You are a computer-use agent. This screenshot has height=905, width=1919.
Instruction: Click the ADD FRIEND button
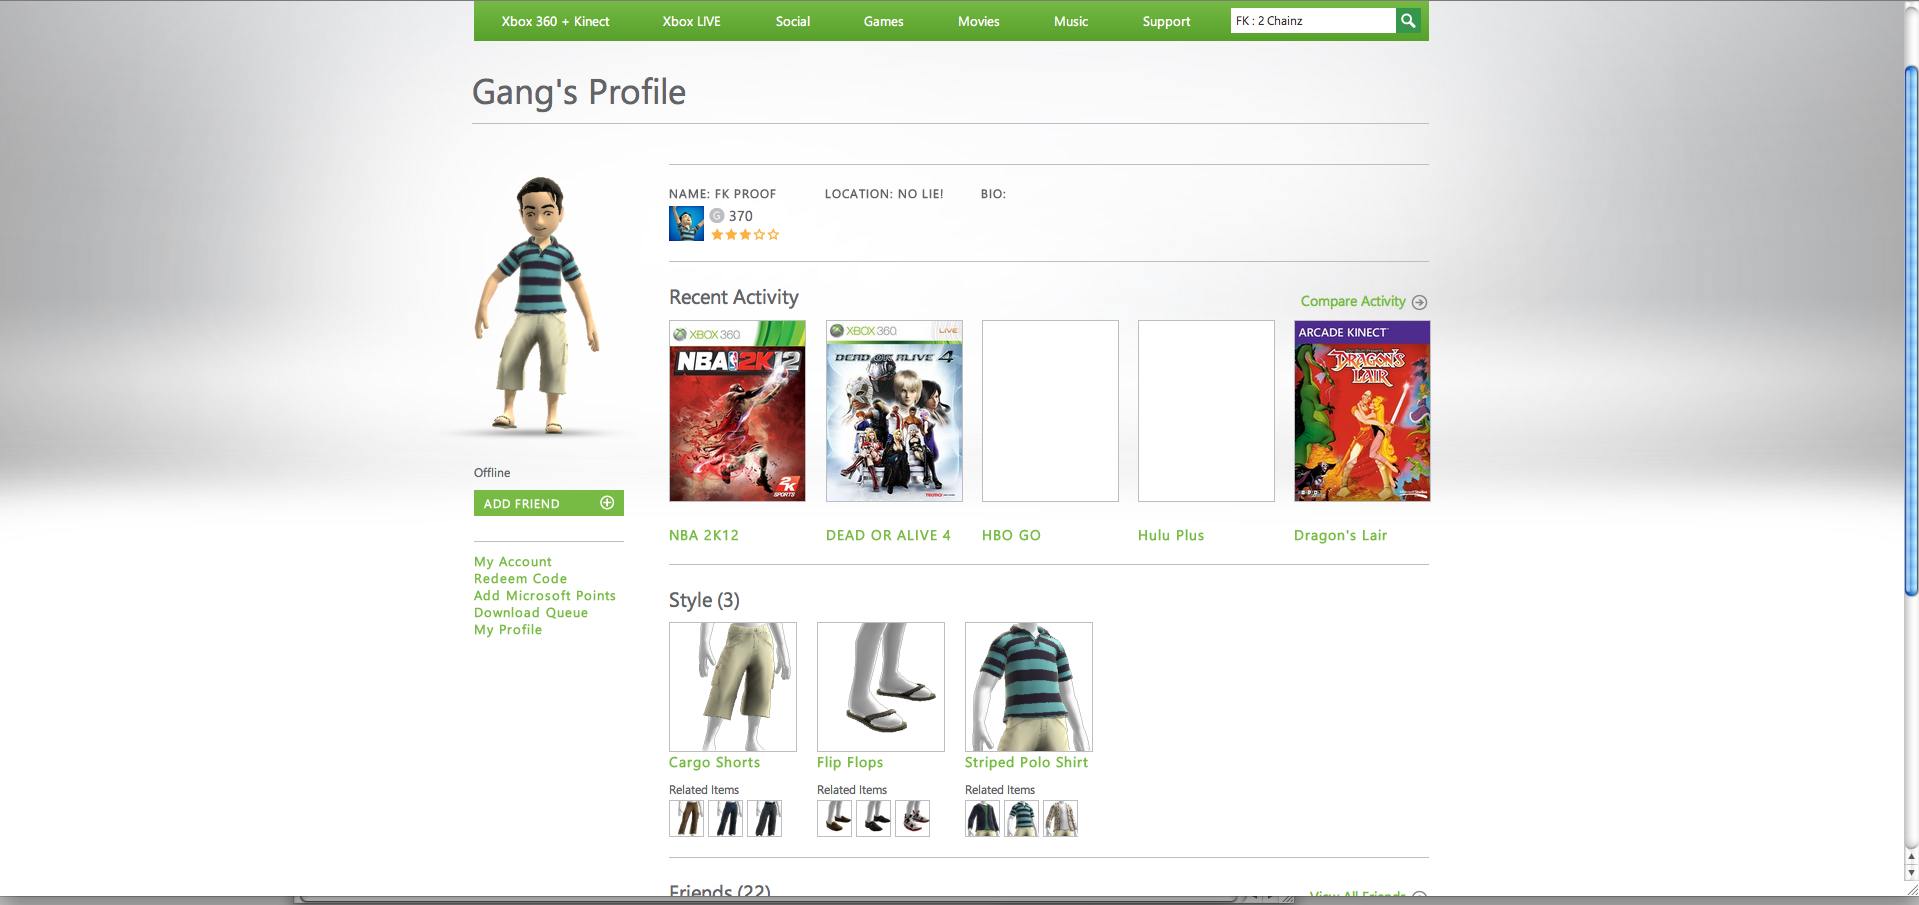click(x=549, y=503)
